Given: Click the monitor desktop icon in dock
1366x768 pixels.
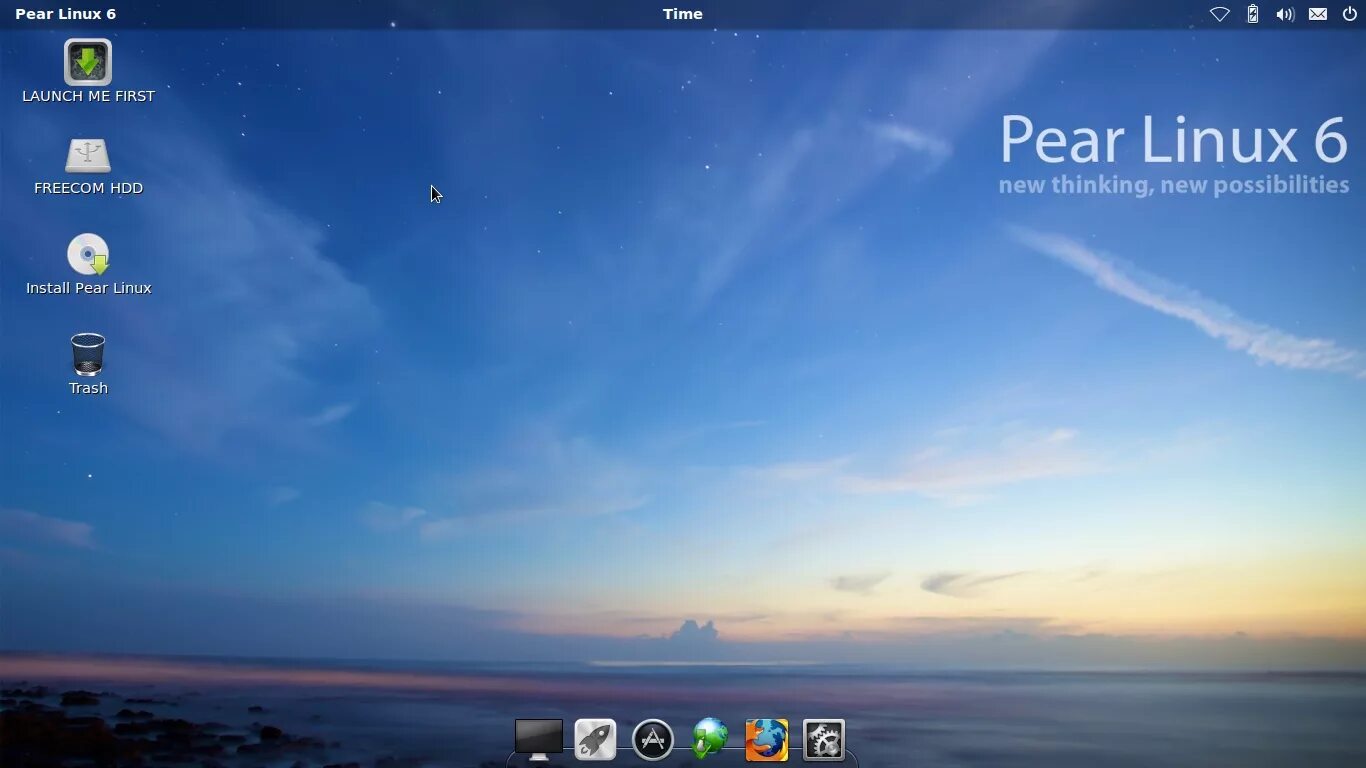Looking at the screenshot, I should 539,740.
